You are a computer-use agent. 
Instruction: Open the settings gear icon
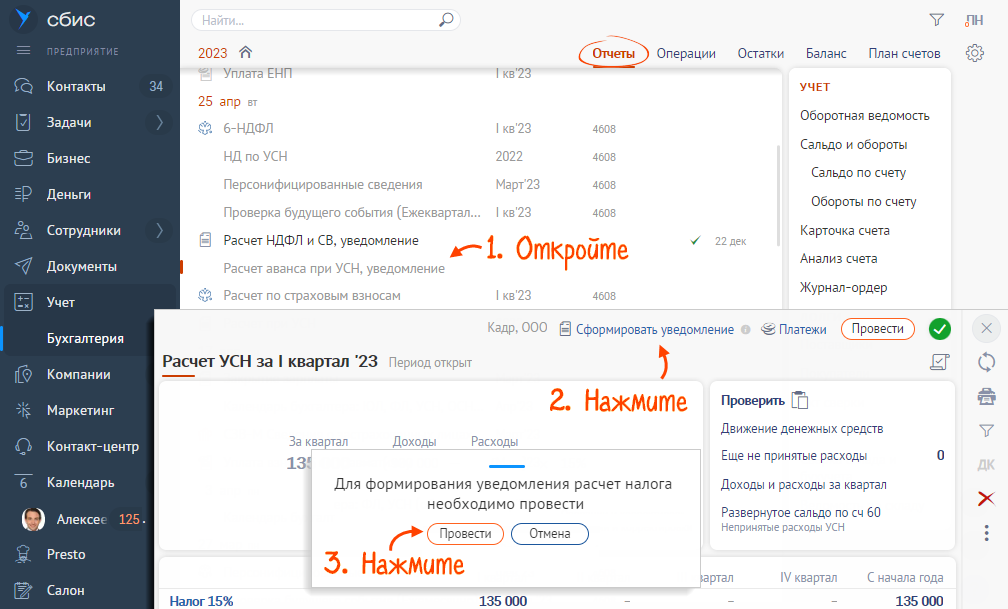(975, 54)
